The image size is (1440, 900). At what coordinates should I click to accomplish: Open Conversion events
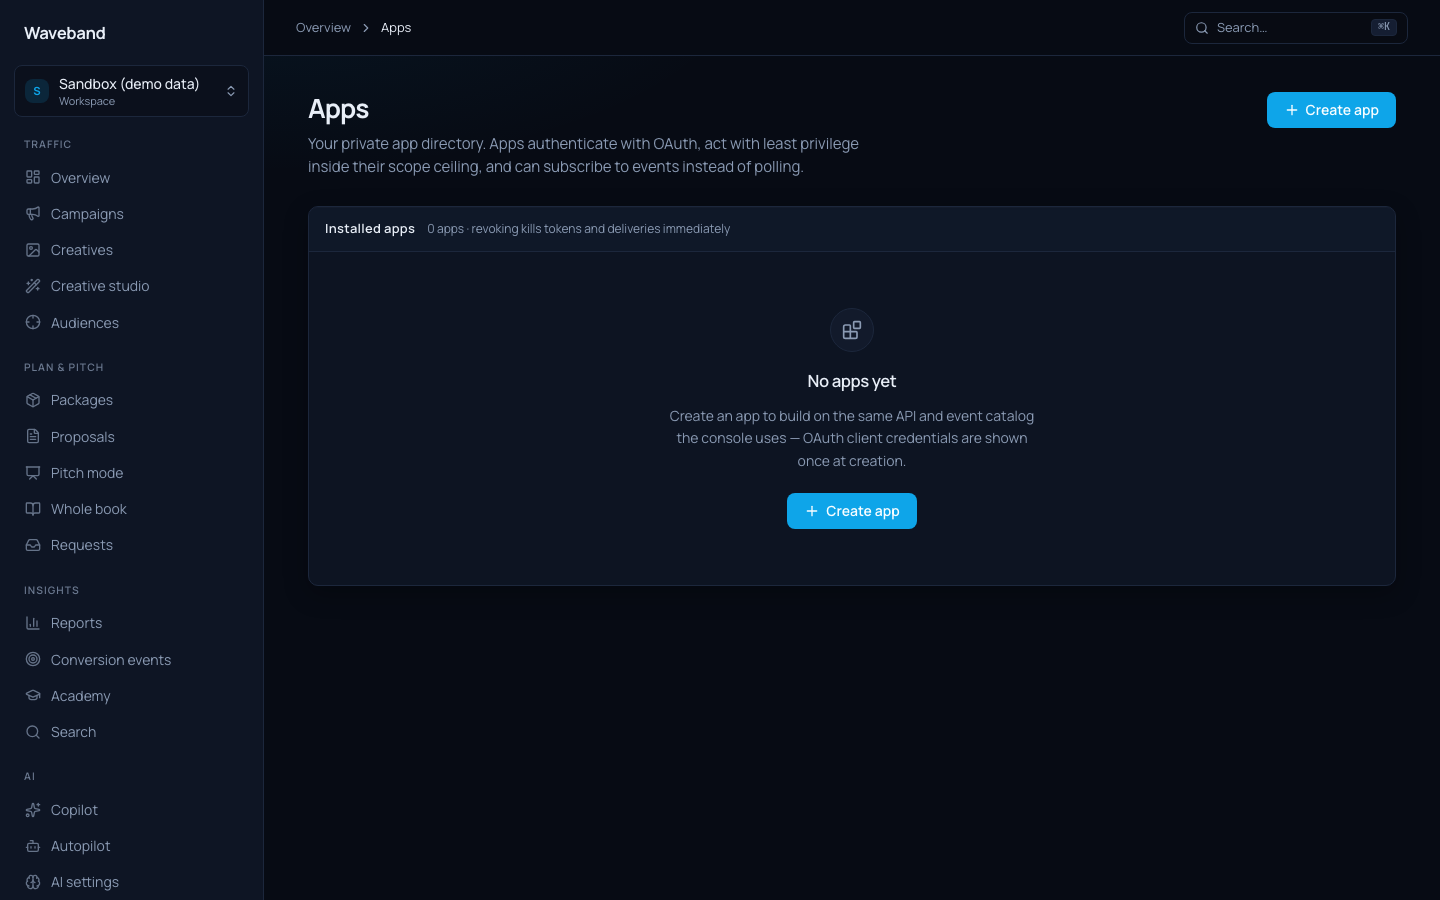coord(131,660)
